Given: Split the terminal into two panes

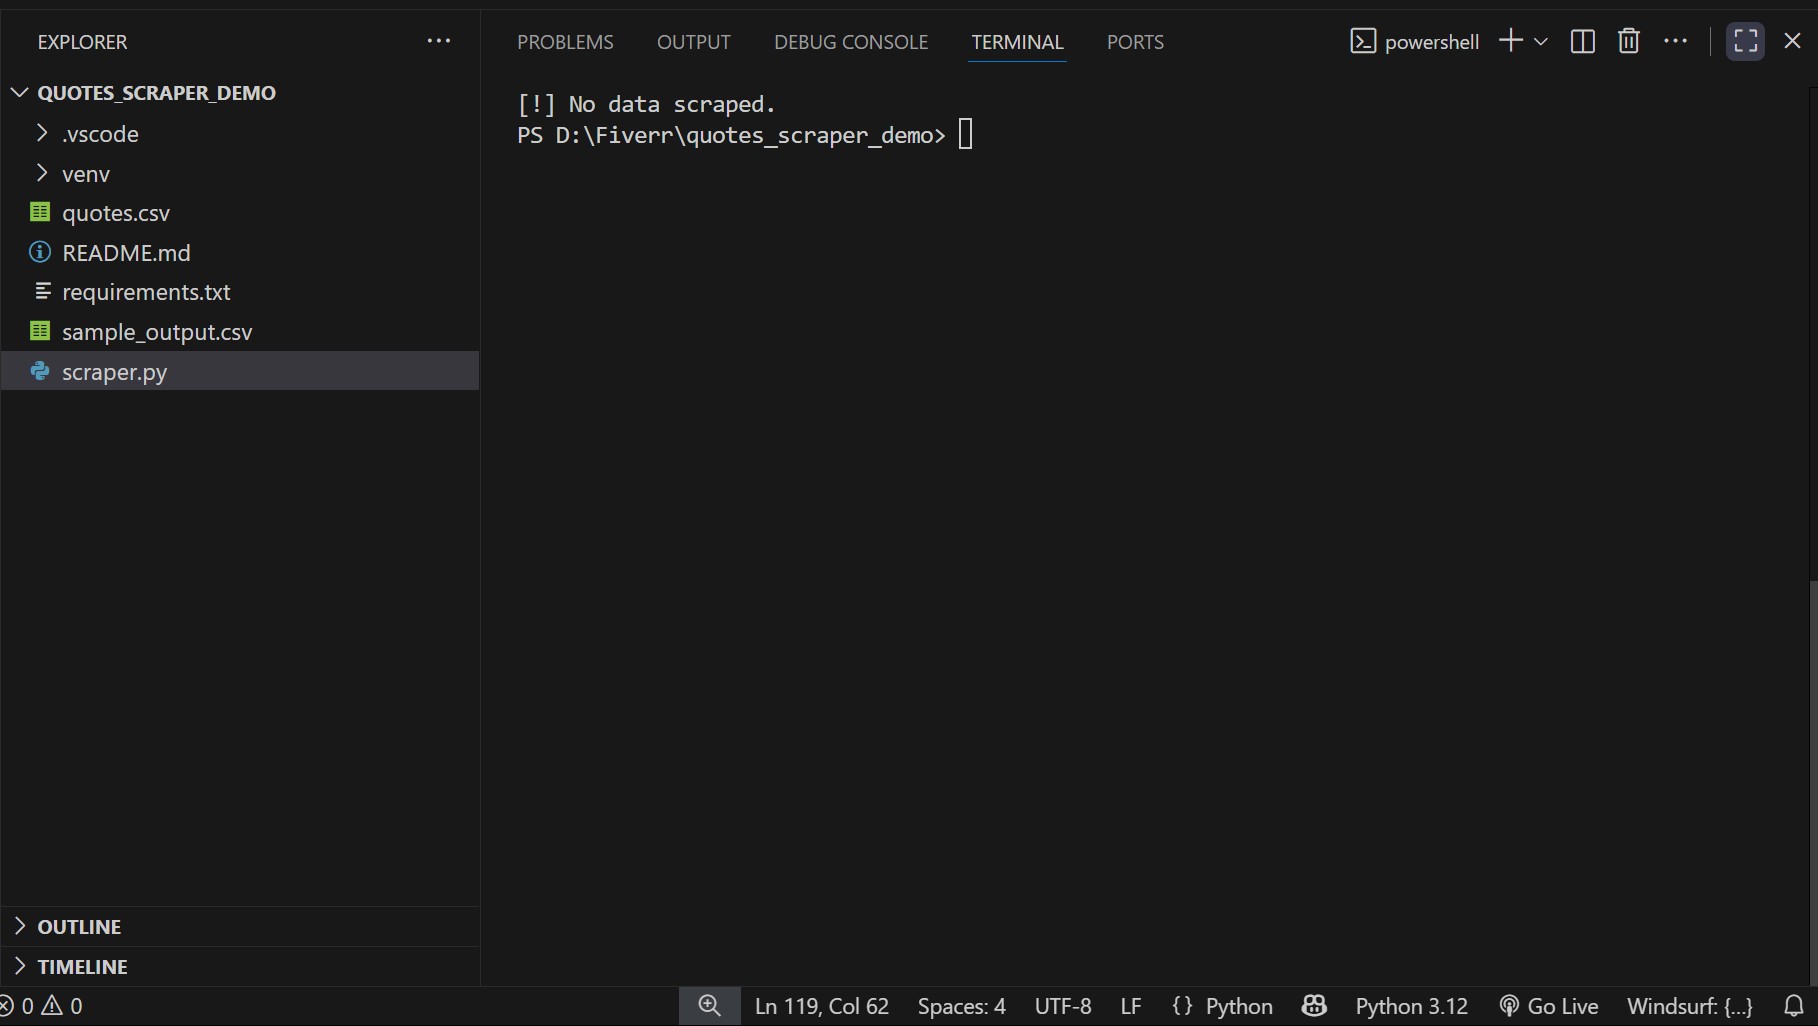Looking at the screenshot, I should pos(1582,41).
